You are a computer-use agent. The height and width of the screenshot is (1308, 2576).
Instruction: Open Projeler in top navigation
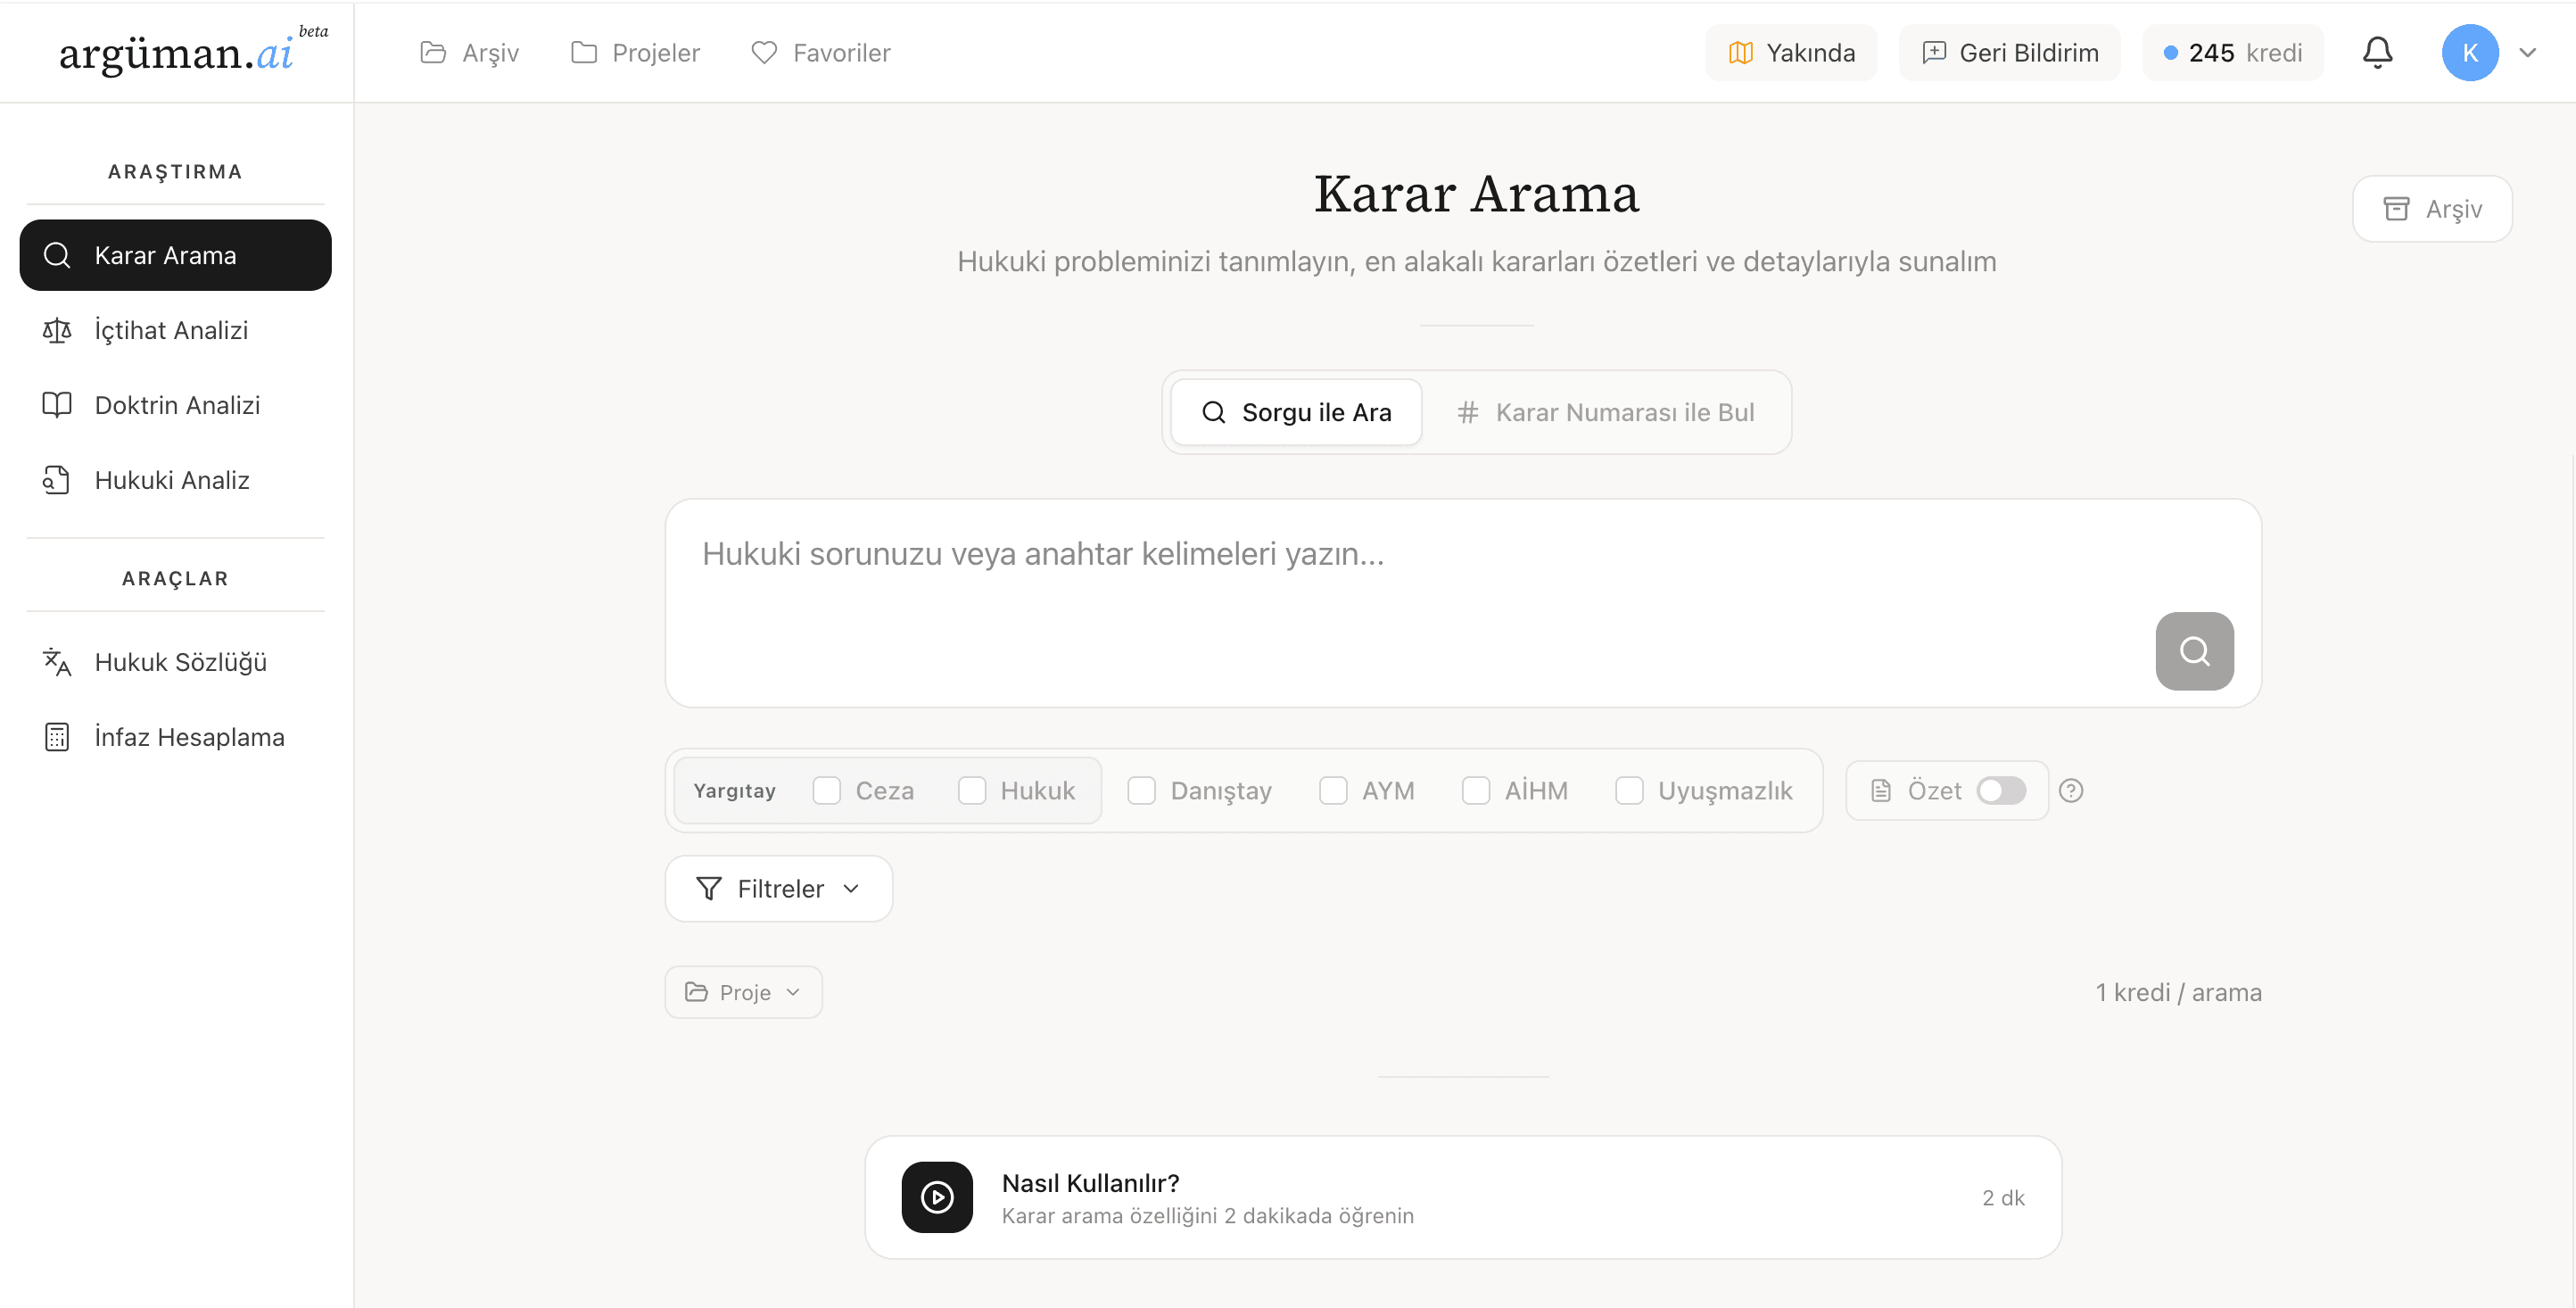[635, 52]
